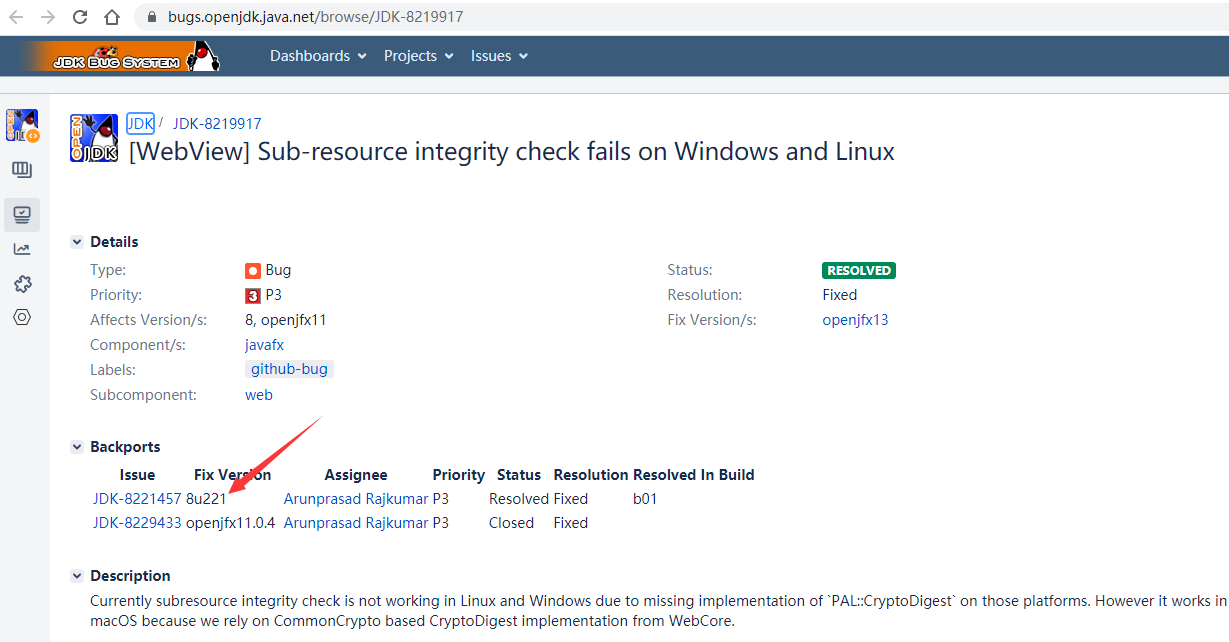Open the Reports chart icon in sidebar
Image resolution: width=1229 pixels, height=642 pixels.
[x=21, y=249]
